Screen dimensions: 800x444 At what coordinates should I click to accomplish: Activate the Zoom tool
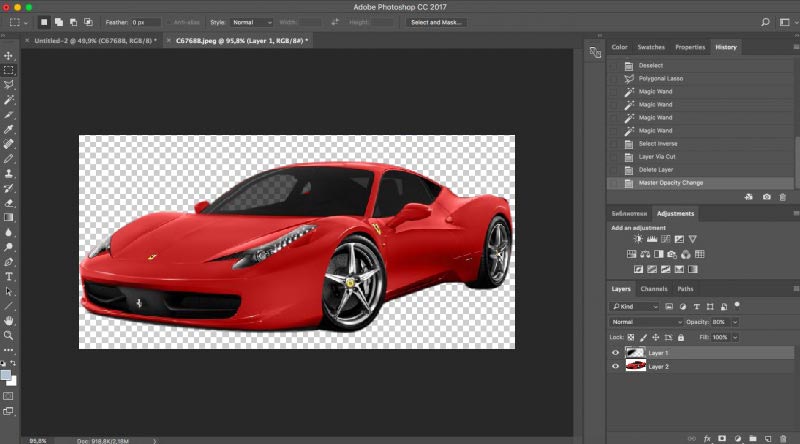click(9, 335)
